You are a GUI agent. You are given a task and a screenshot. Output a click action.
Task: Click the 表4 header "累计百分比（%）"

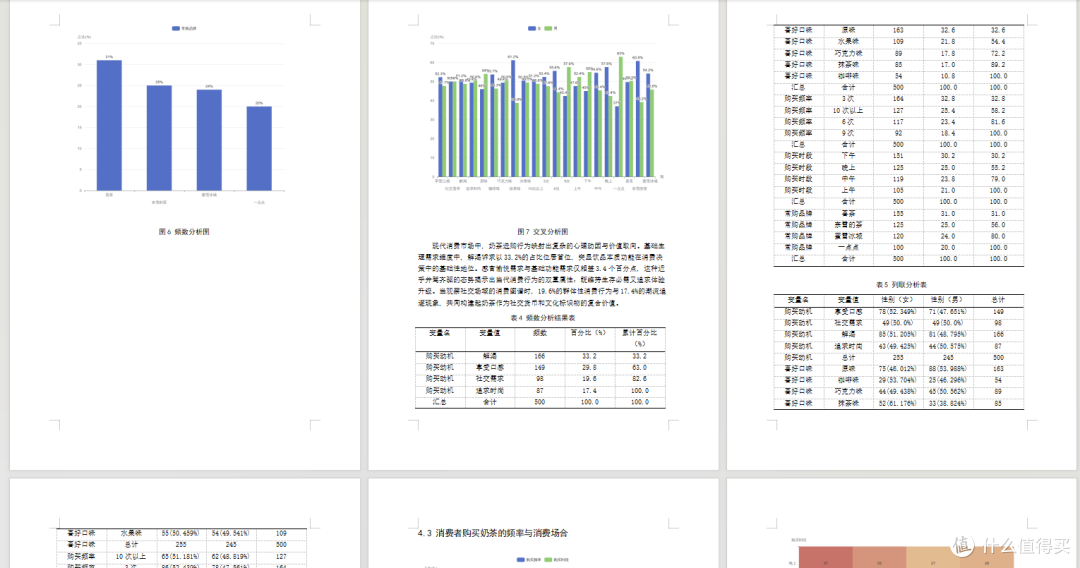640,337
